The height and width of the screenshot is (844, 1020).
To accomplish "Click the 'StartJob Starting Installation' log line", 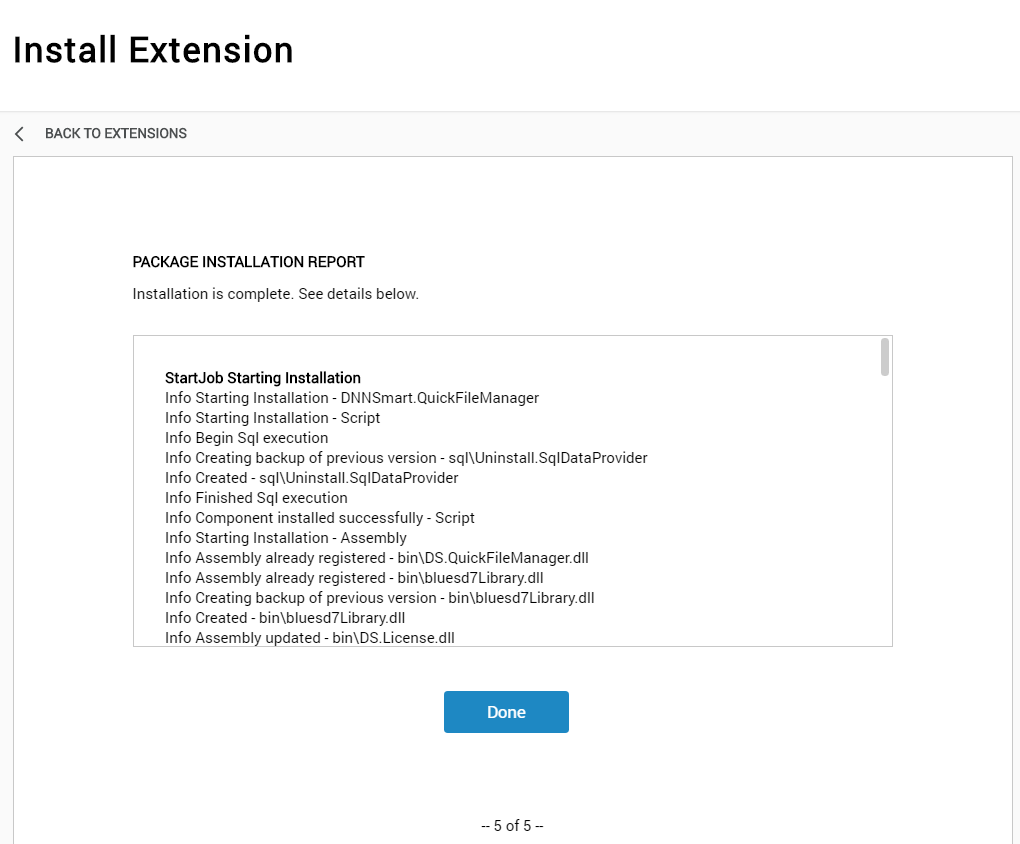I will (x=263, y=378).
